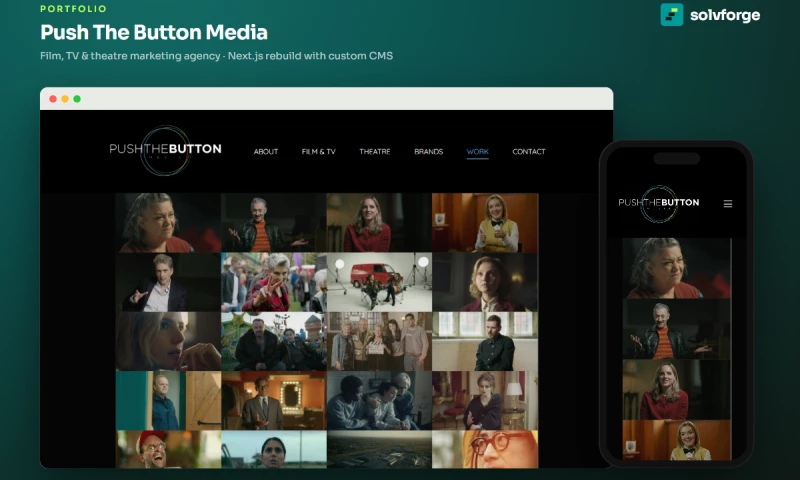Open thumbnail of gray-haired woman in red

pos(168,223)
